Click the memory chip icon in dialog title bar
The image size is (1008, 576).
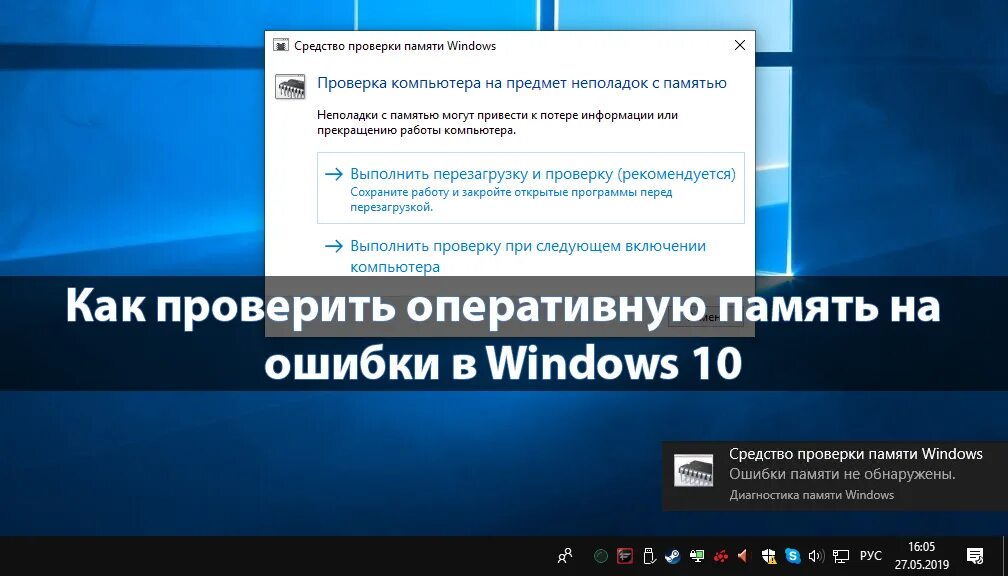(x=280, y=46)
